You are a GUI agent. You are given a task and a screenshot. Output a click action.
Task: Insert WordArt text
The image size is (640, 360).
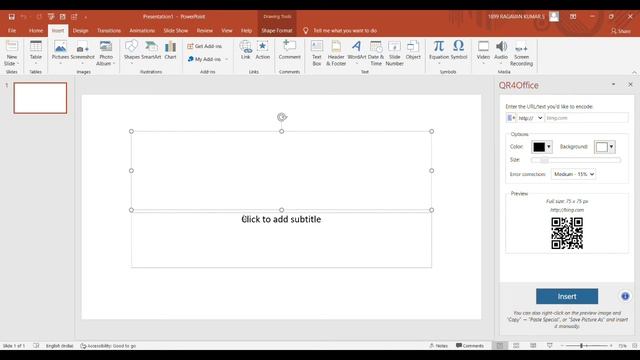click(356, 52)
